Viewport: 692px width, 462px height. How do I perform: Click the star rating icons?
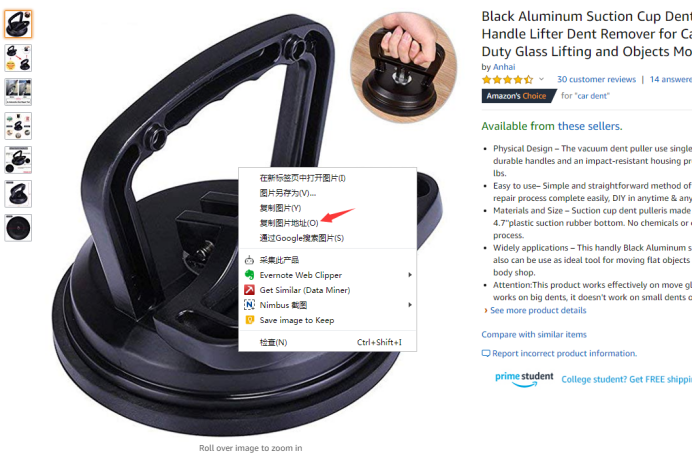coord(508,80)
